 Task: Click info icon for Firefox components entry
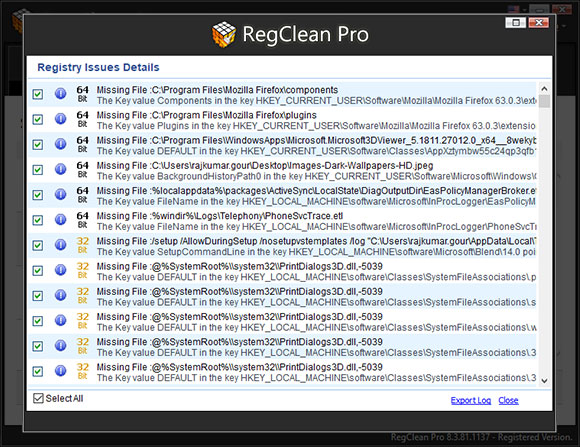(x=61, y=94)
